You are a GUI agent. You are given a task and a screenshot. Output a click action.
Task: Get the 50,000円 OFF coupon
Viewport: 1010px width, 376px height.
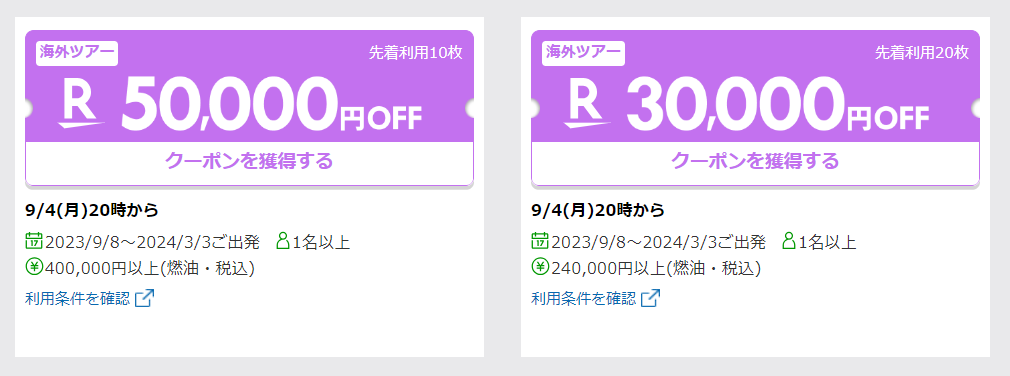click(x=249, y=160)
